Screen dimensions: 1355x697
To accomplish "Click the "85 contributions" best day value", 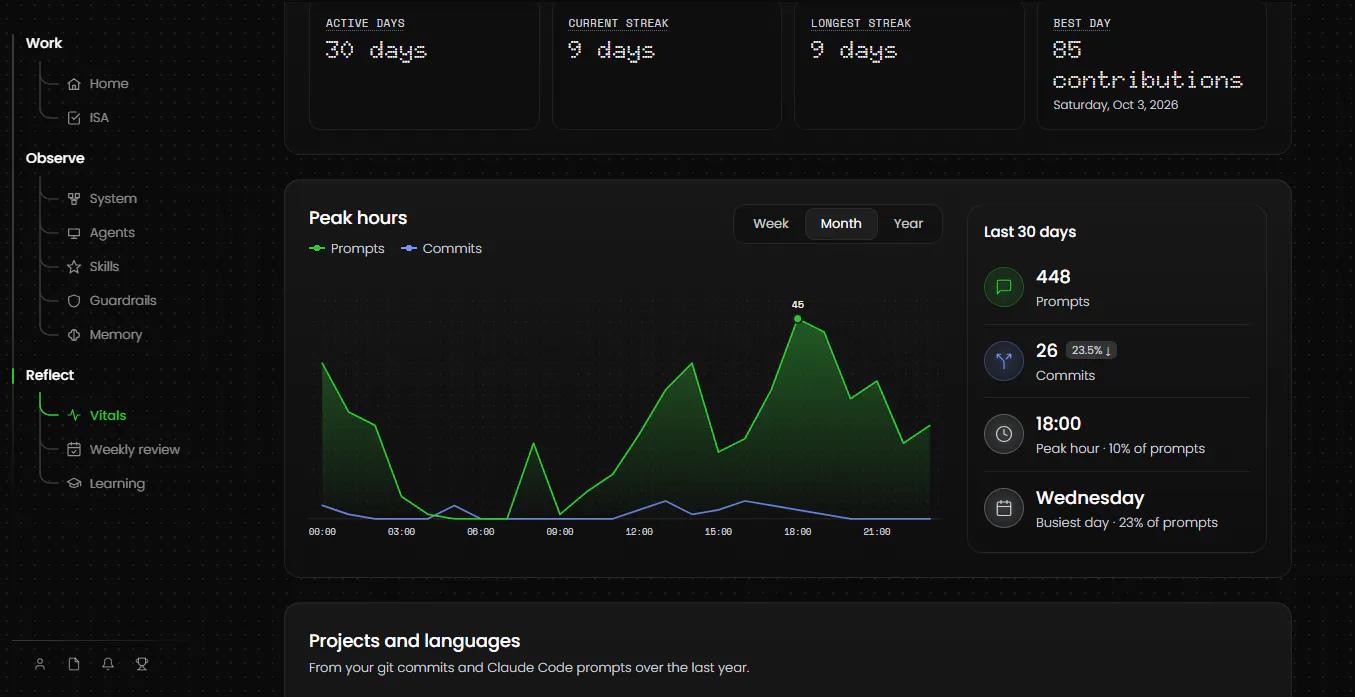I will pyautogui.click(x=1148, y=64).
